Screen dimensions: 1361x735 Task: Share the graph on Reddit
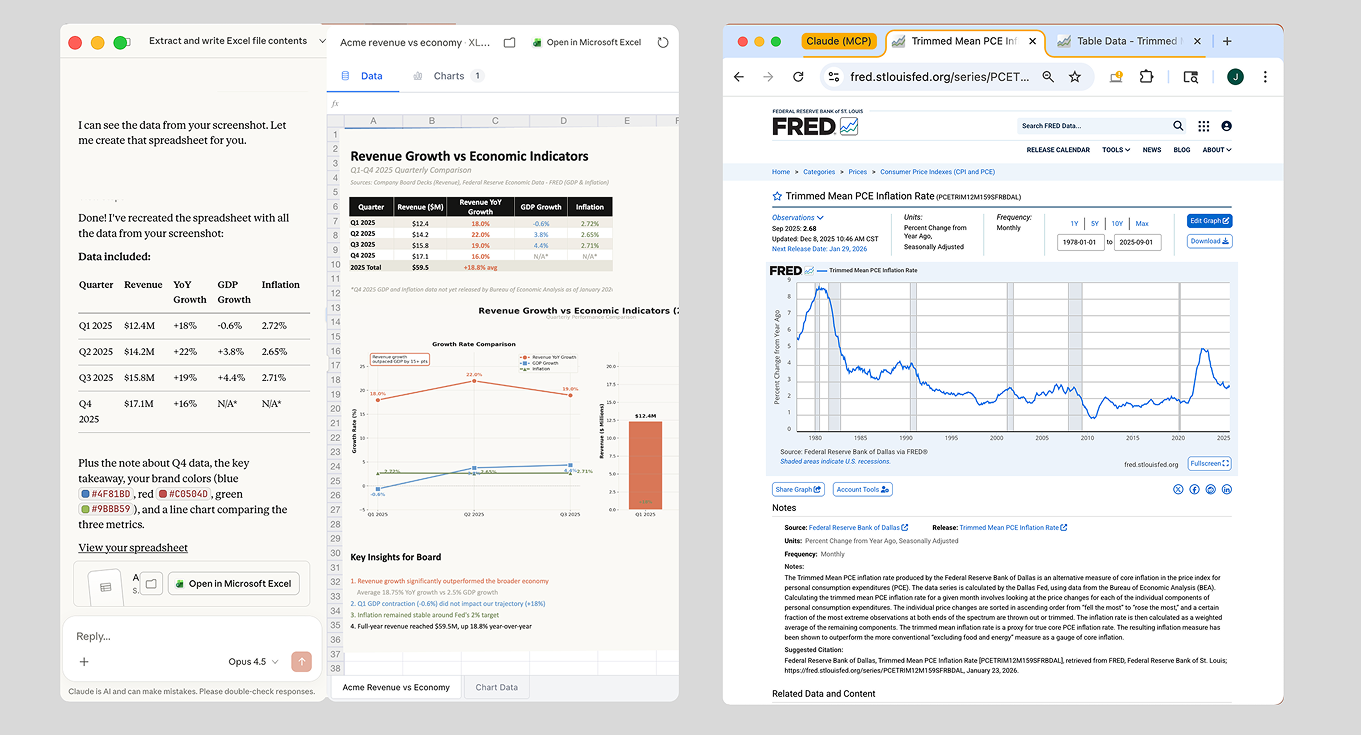(1210, 489)
